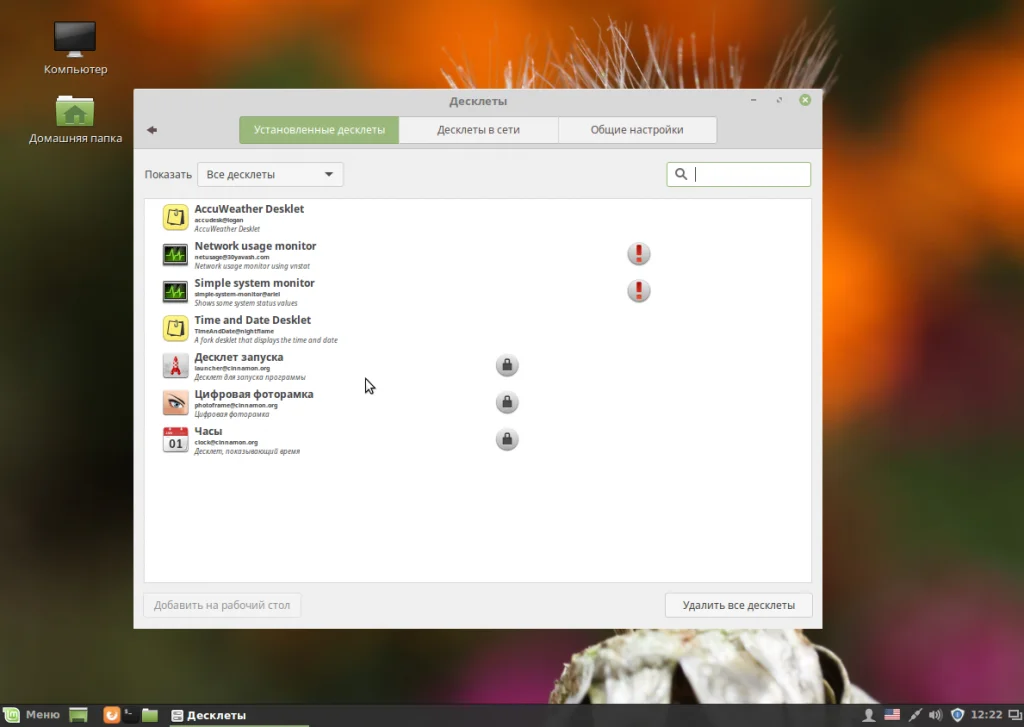
Task: Click 'photoframe@cinnamon.org' identifier text
Action: click(236, 406)
